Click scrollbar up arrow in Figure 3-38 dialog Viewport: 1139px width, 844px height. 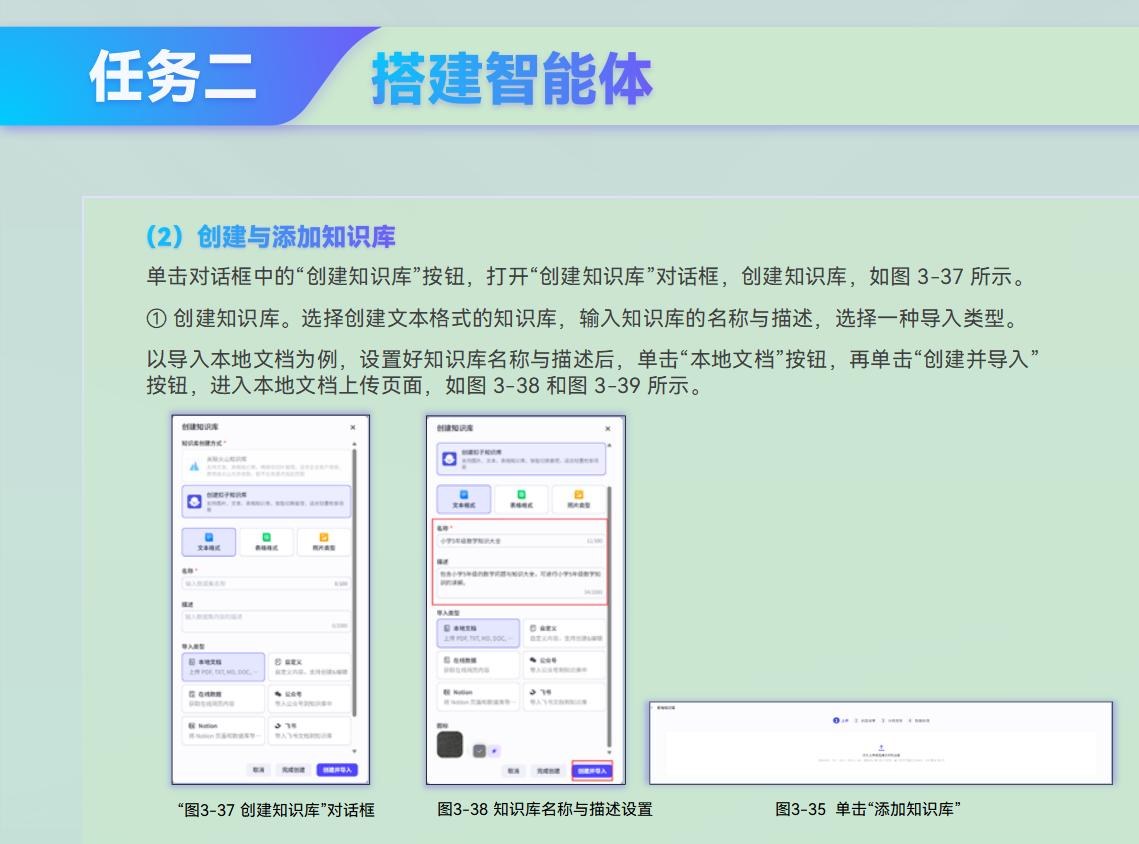(609, 445)
